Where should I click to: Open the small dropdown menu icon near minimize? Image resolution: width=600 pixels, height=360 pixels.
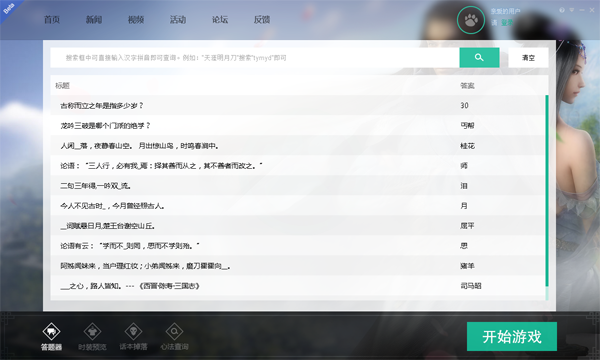point(572,10)
